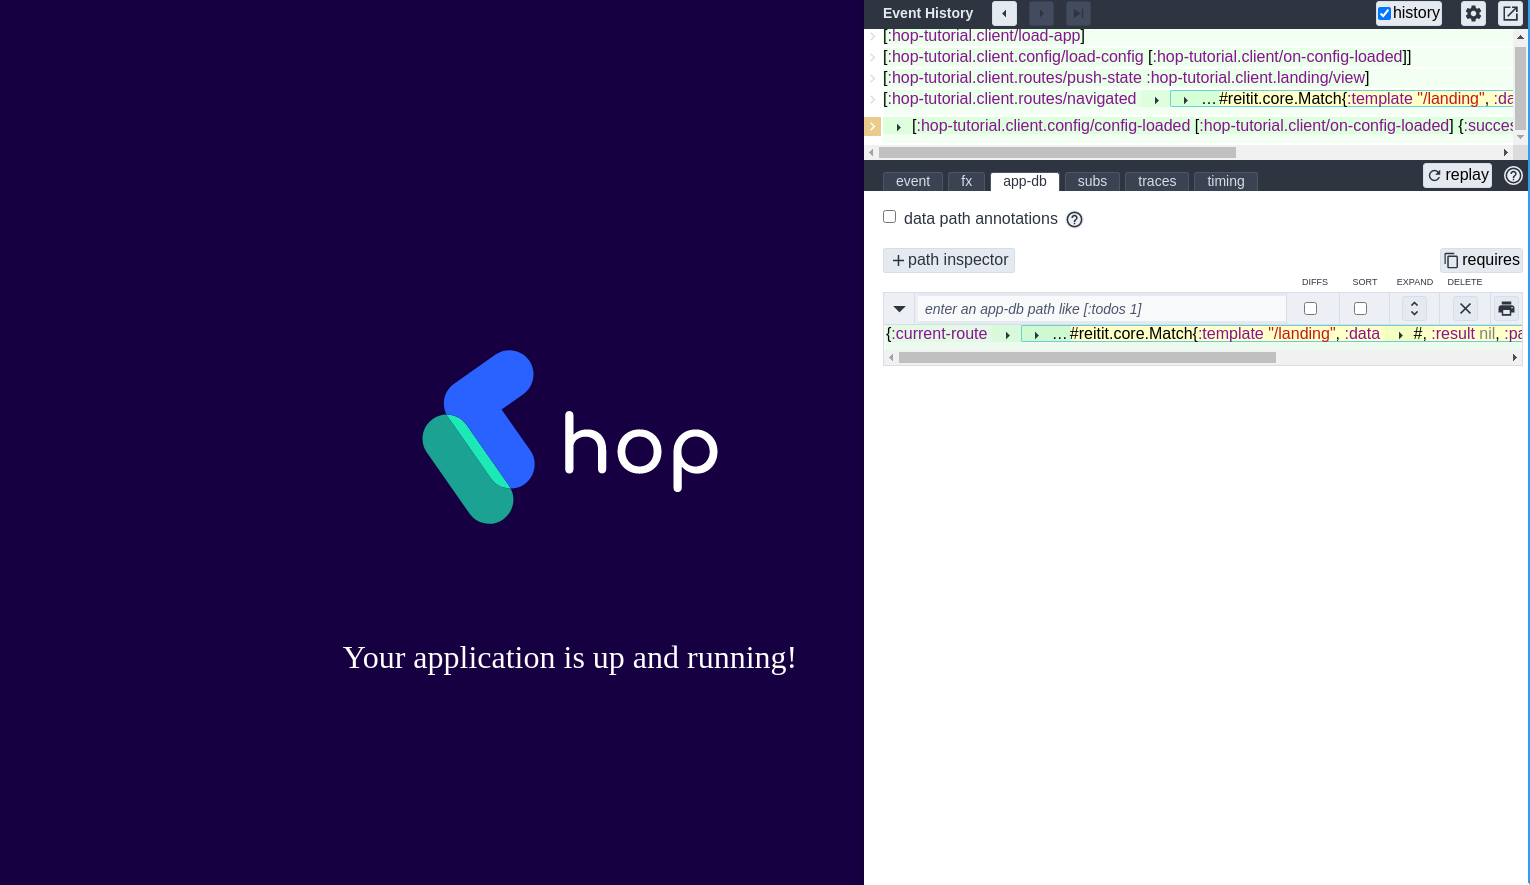Switch to the timing tab
This screenshot has width=1530, height=885.
pyautogui.click(x=1226, y=181)
